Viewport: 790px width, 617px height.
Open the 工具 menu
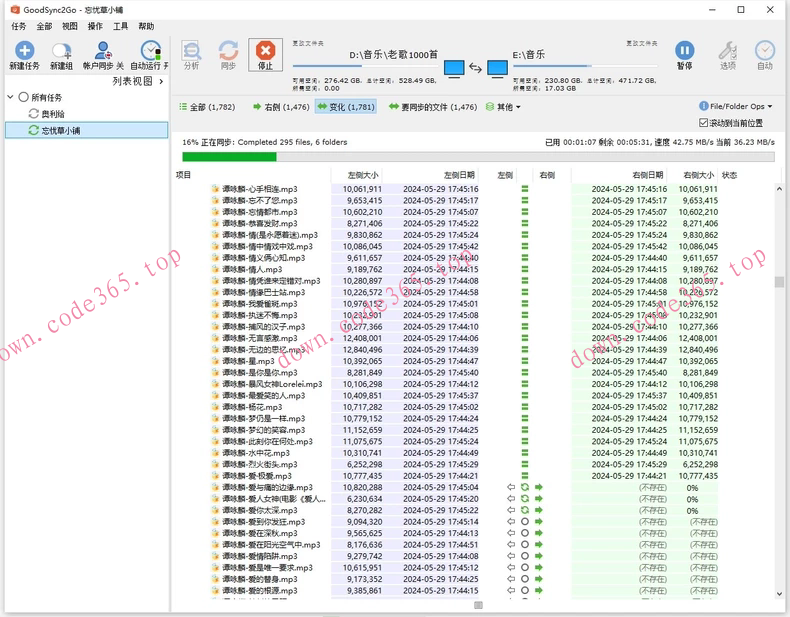(x=121, y=27)
